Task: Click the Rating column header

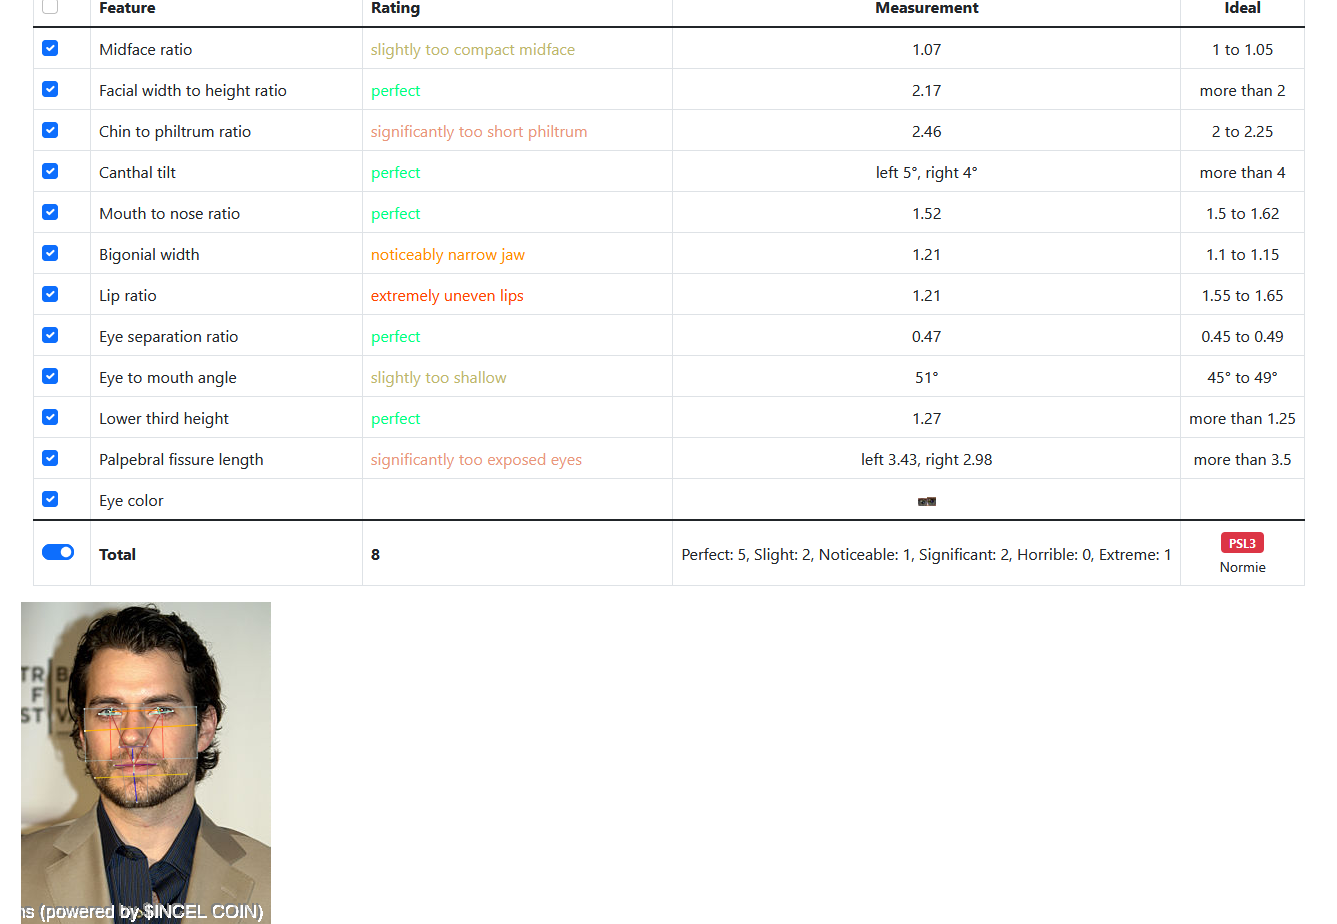Action: point(395,8)
